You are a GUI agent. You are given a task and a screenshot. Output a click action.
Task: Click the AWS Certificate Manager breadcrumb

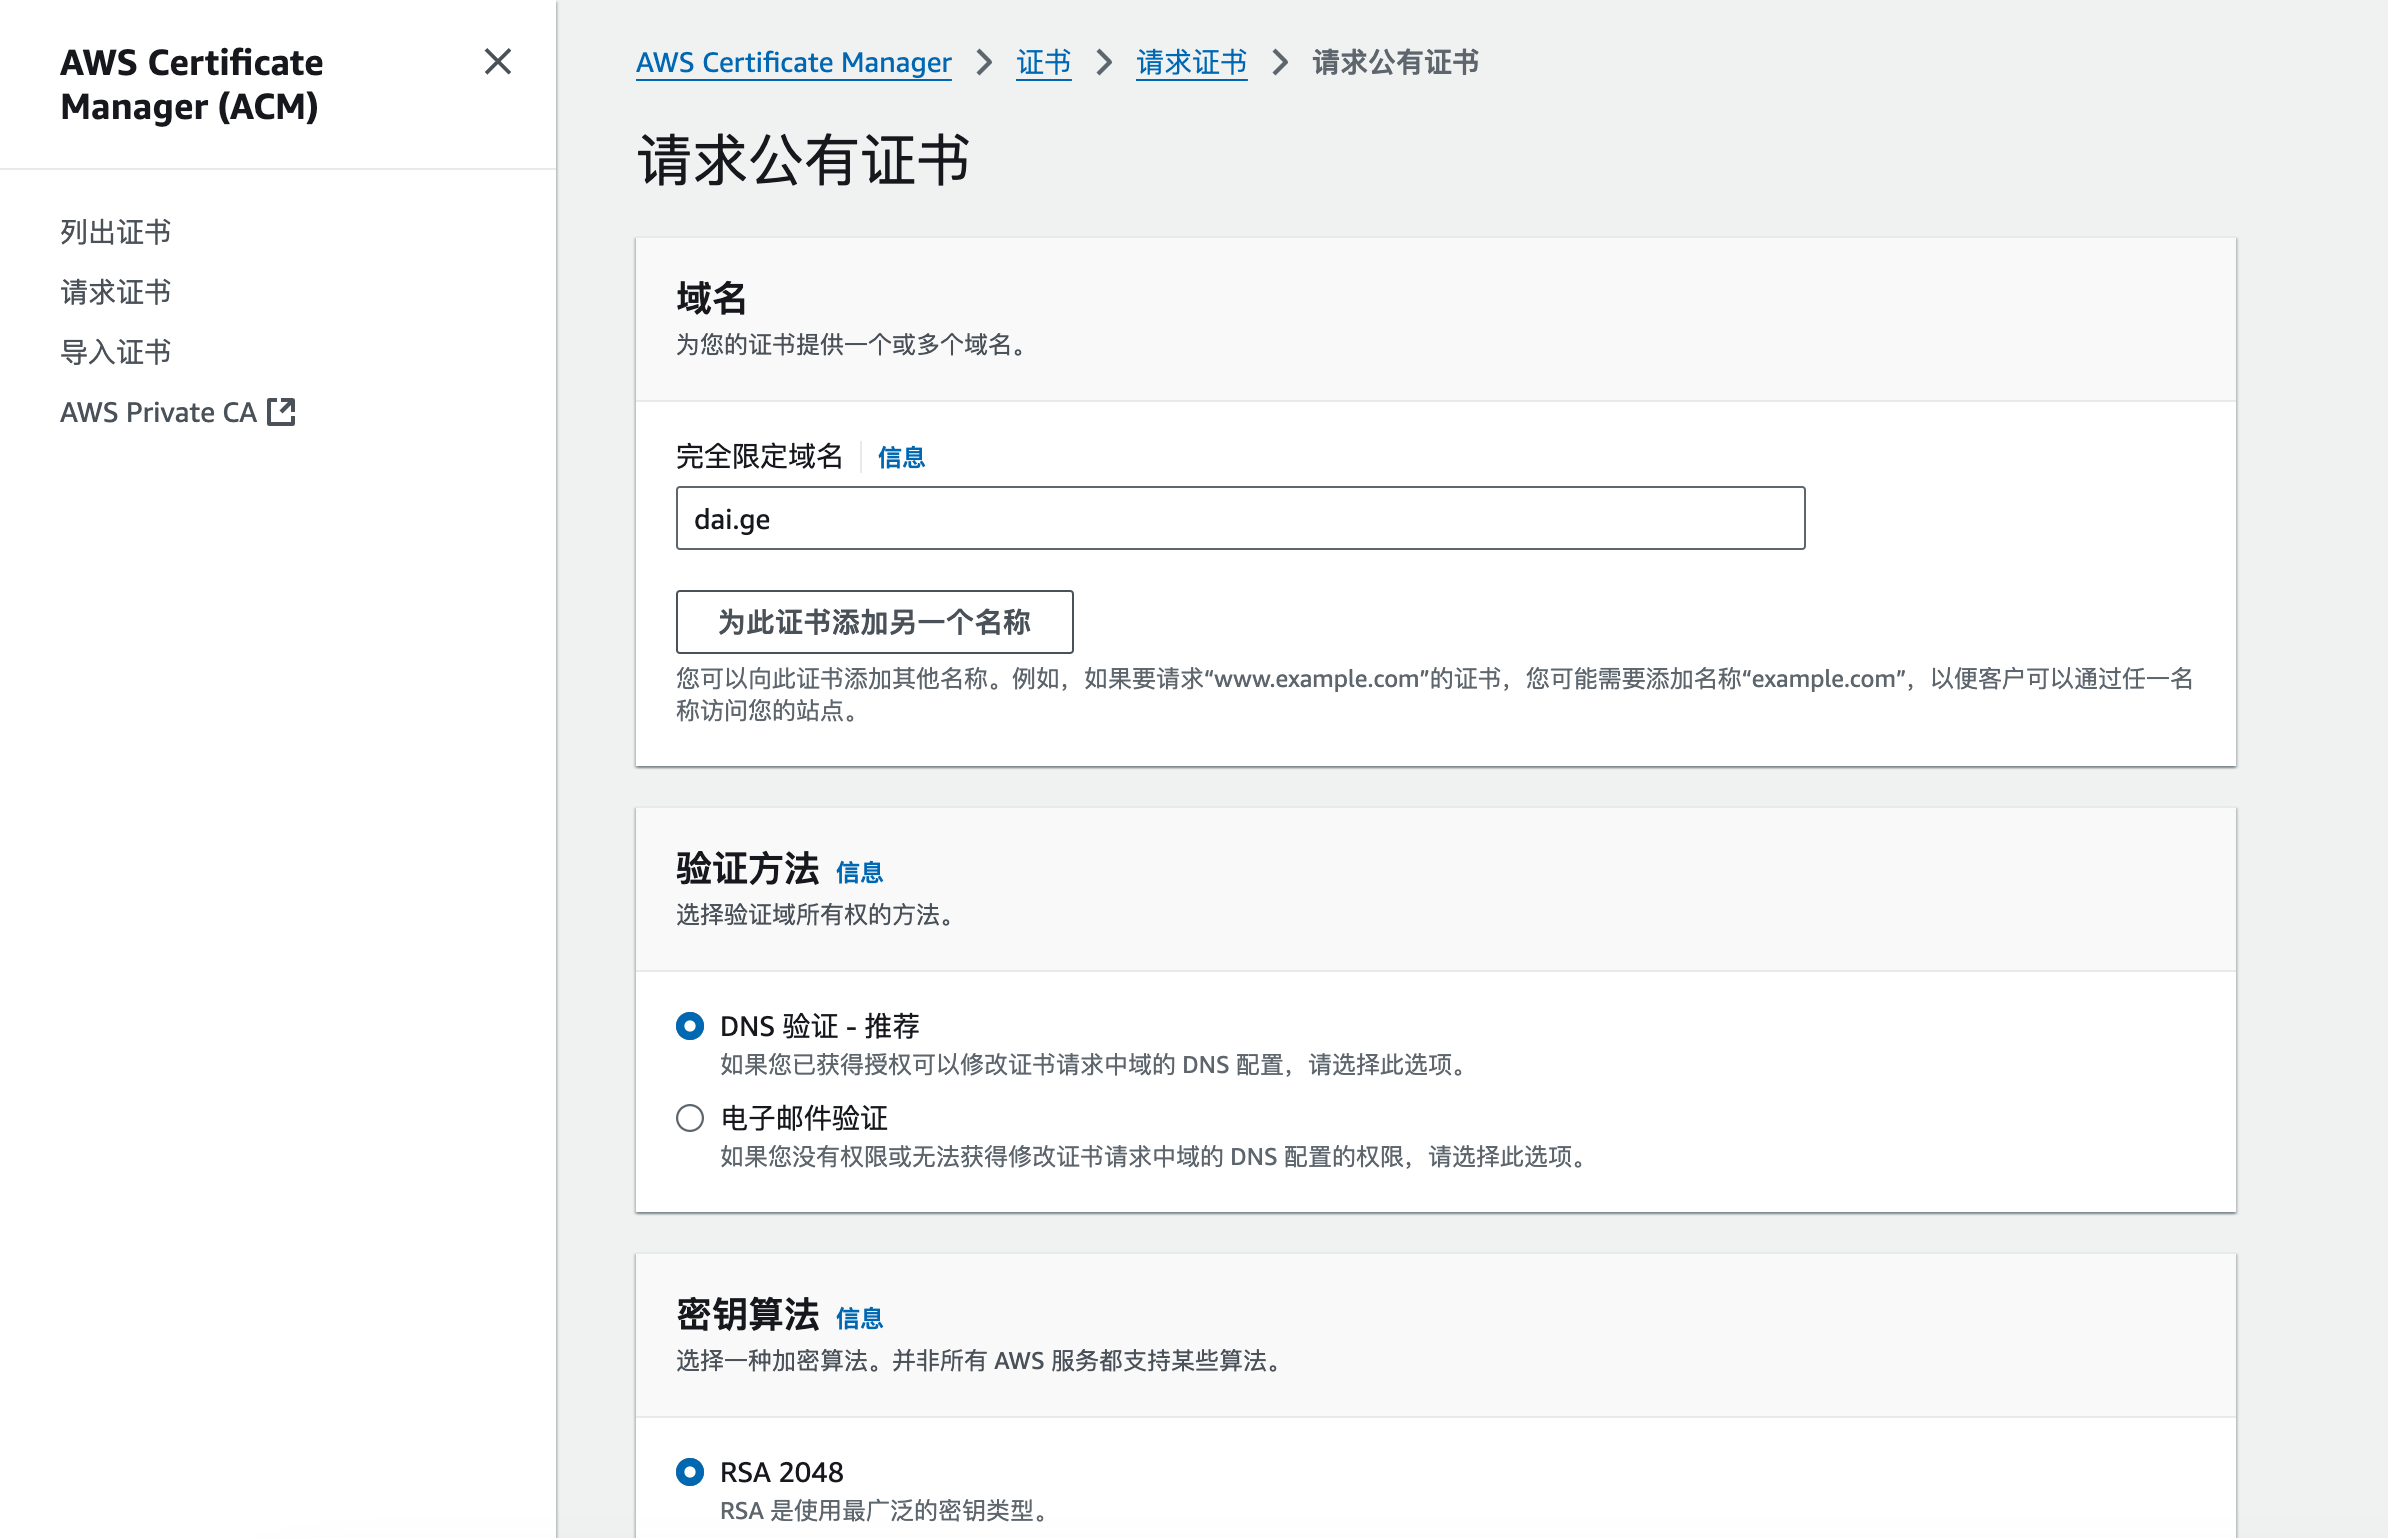(x=793, y=62)
